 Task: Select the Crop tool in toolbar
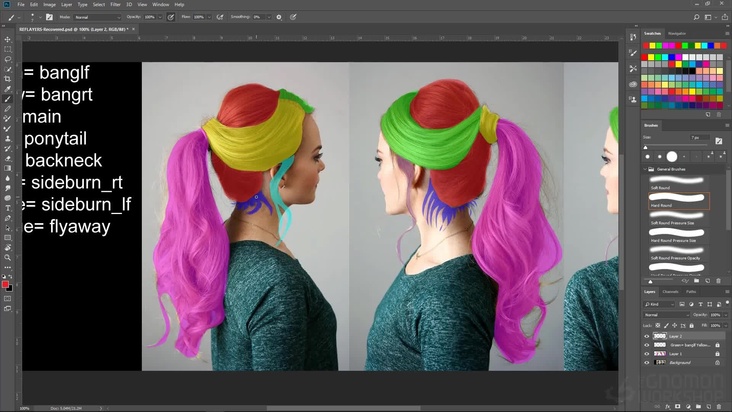(x=8, y=79)
